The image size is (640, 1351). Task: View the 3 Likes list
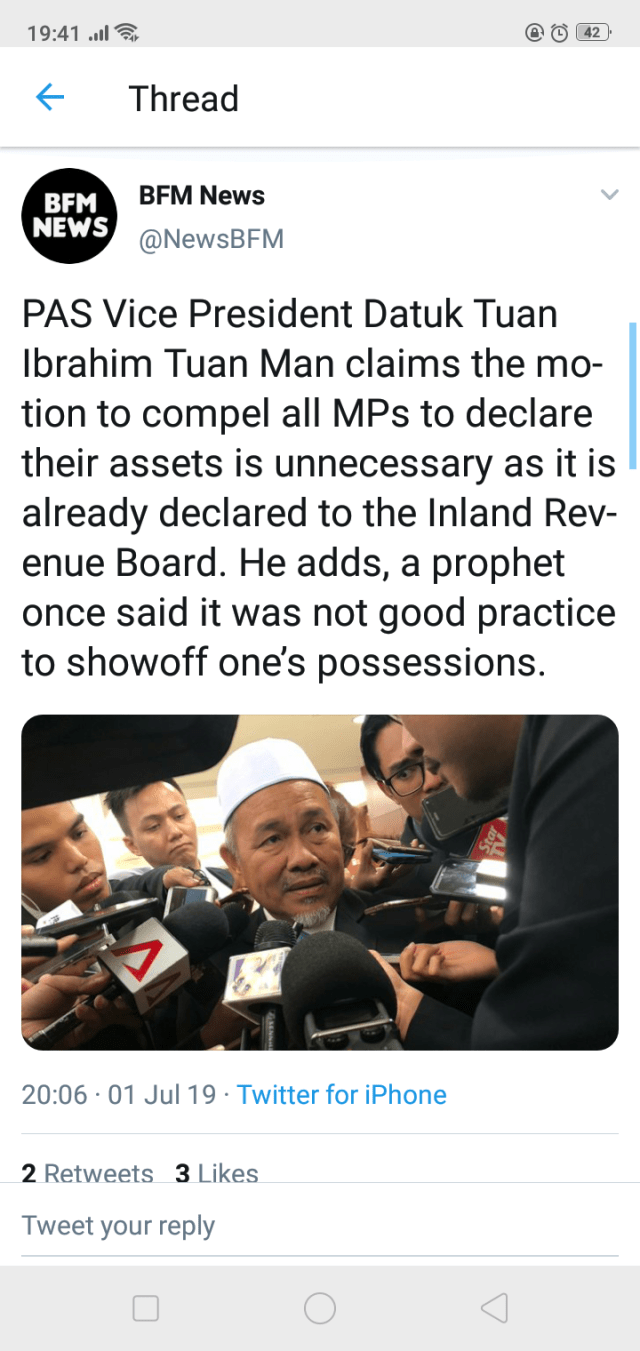click(217, 1172)
